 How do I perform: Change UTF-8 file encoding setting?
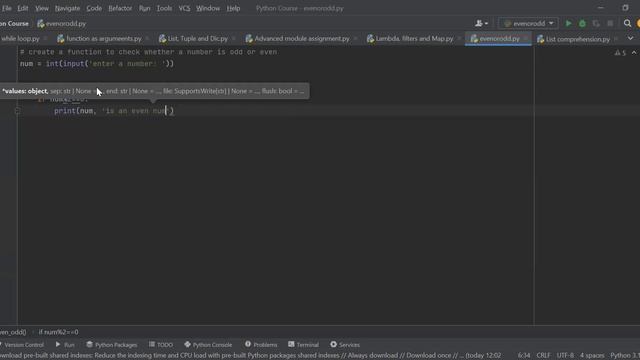coord(565,356)
